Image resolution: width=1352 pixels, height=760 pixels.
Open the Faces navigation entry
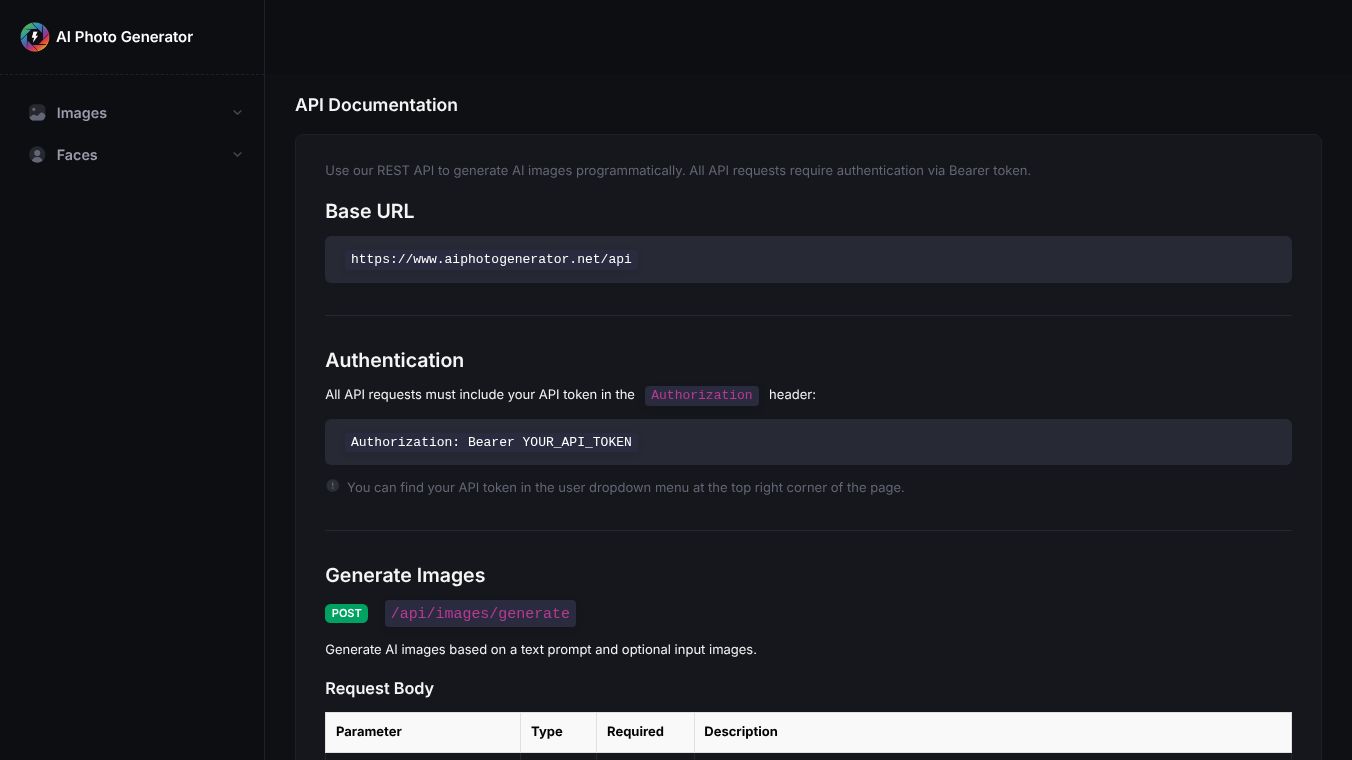tap(77, 155)
